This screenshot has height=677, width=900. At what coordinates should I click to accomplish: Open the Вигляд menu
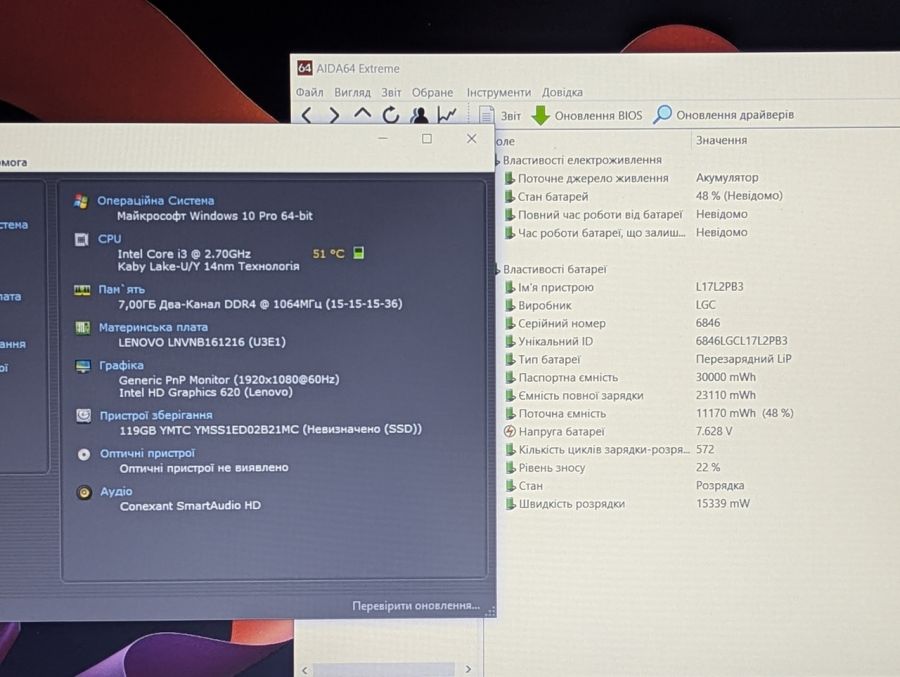tap(352, 92)
